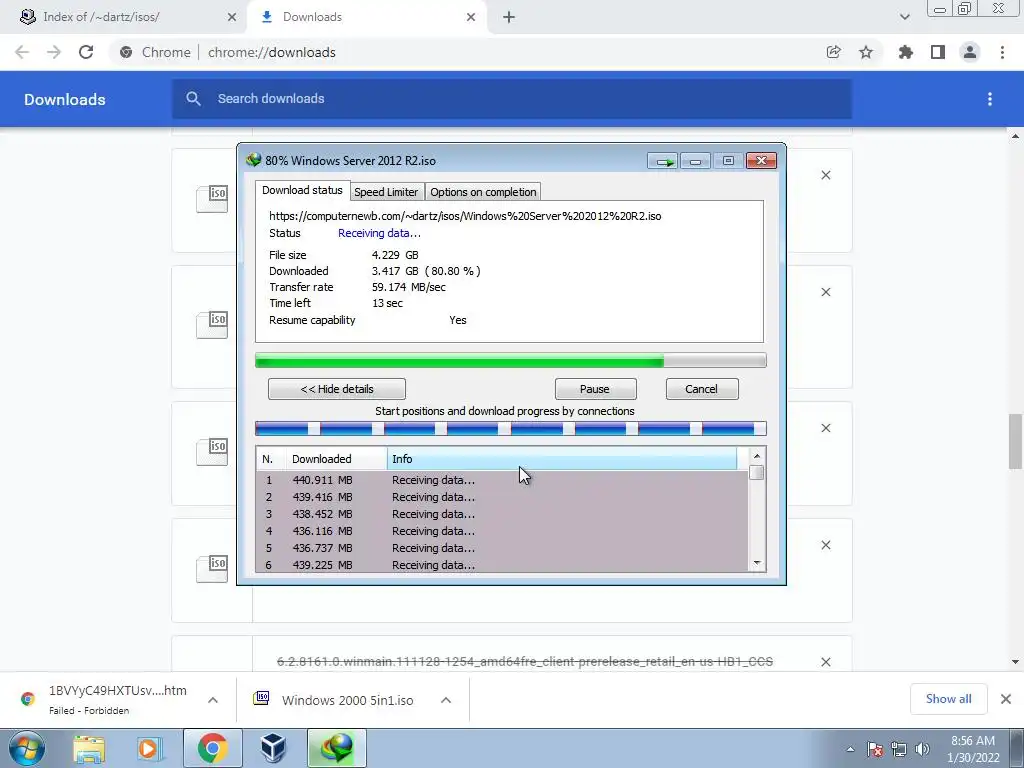Switch to Chrome on the taskbar

212,748
